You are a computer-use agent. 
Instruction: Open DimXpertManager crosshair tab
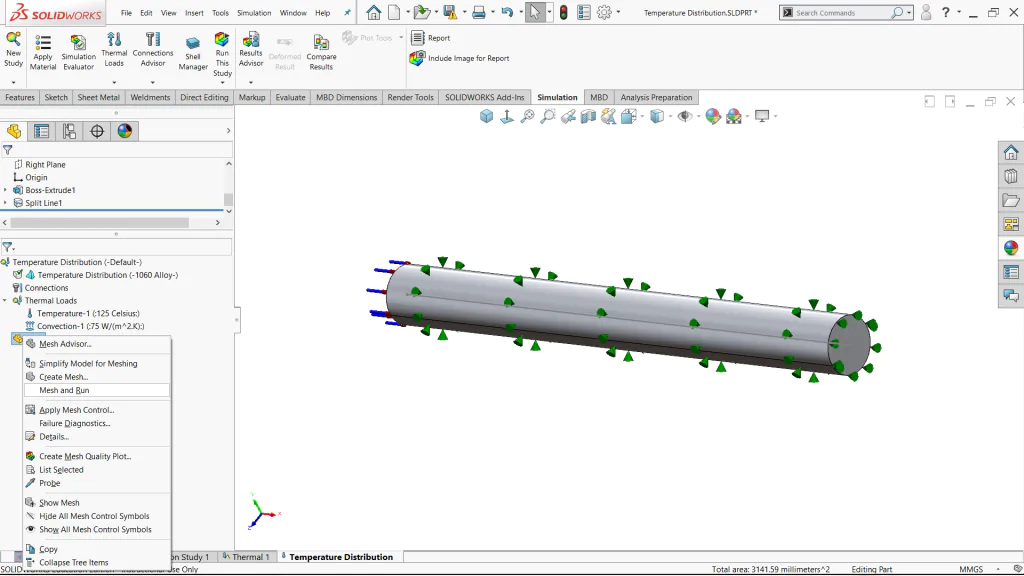(97, 131)
